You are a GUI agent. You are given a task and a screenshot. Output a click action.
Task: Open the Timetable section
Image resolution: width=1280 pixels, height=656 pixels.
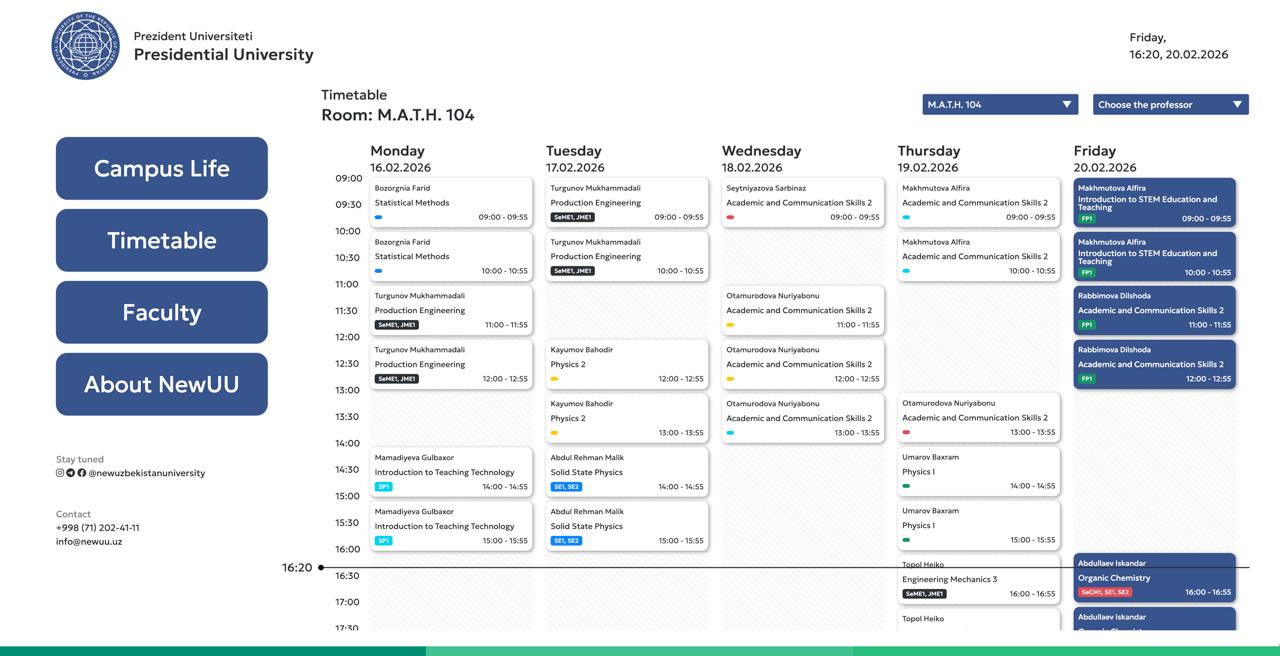coord(161,240)
